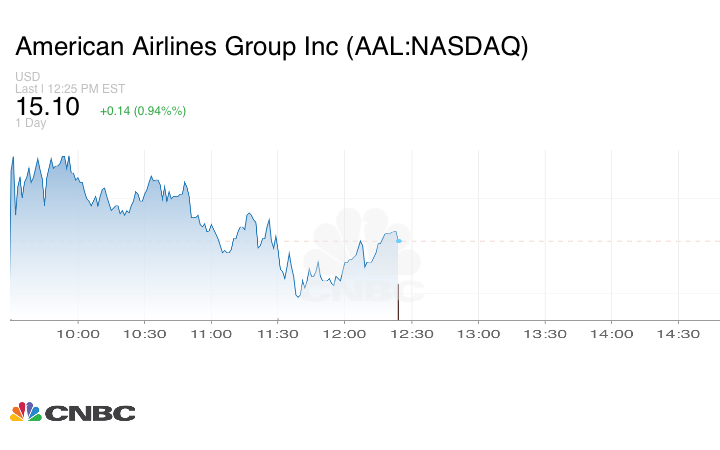Click the 11:30 time axis label
This screenshot has height=450, width=720.
coord(278,334)
